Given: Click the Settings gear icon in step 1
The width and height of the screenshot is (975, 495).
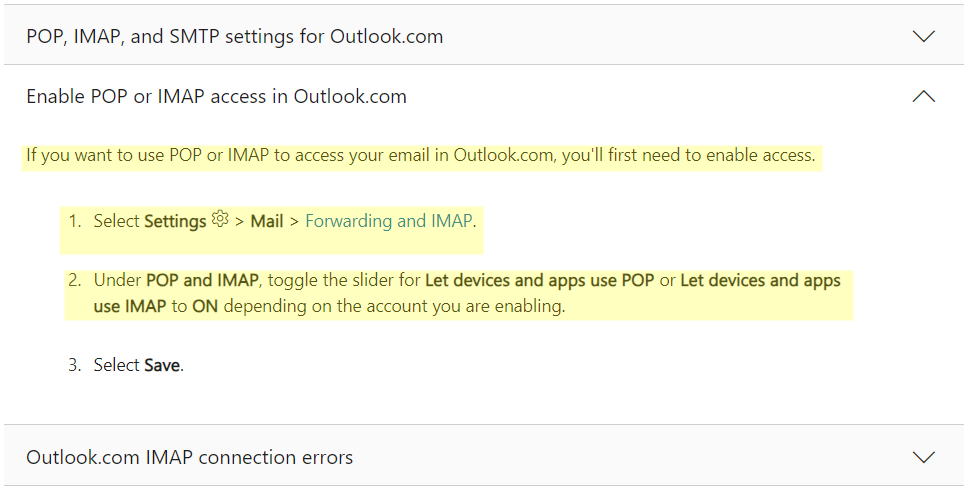Looking at the screenshot, I should (221, 220).
